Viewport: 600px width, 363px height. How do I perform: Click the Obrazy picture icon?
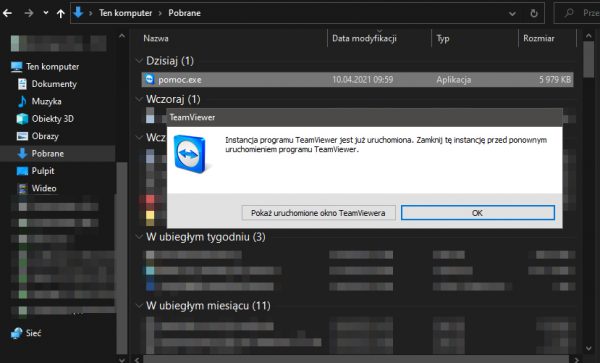pyautogui.click(x=22, y=136)
